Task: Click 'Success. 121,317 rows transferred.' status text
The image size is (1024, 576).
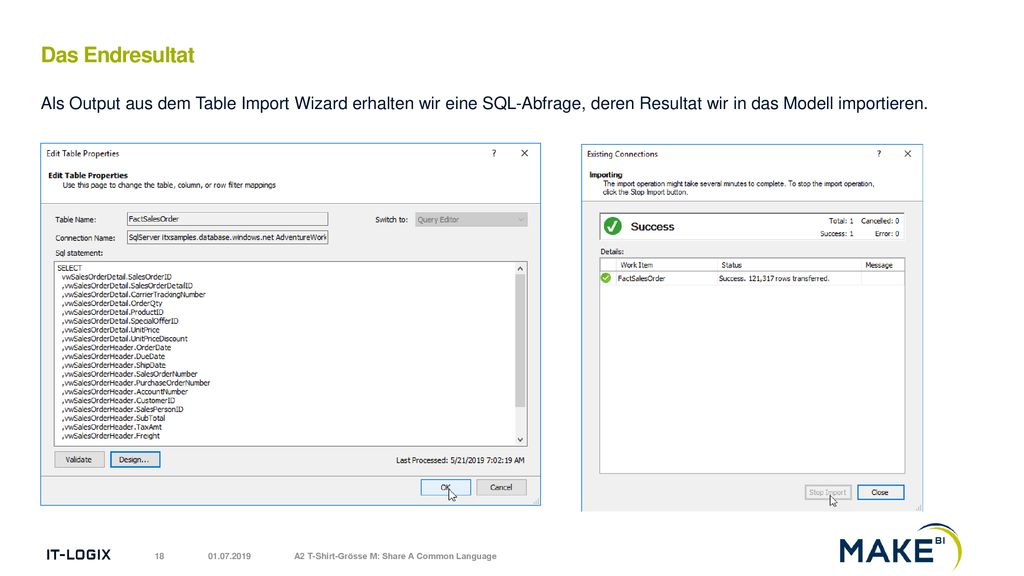Action: [x=774, y=278]
